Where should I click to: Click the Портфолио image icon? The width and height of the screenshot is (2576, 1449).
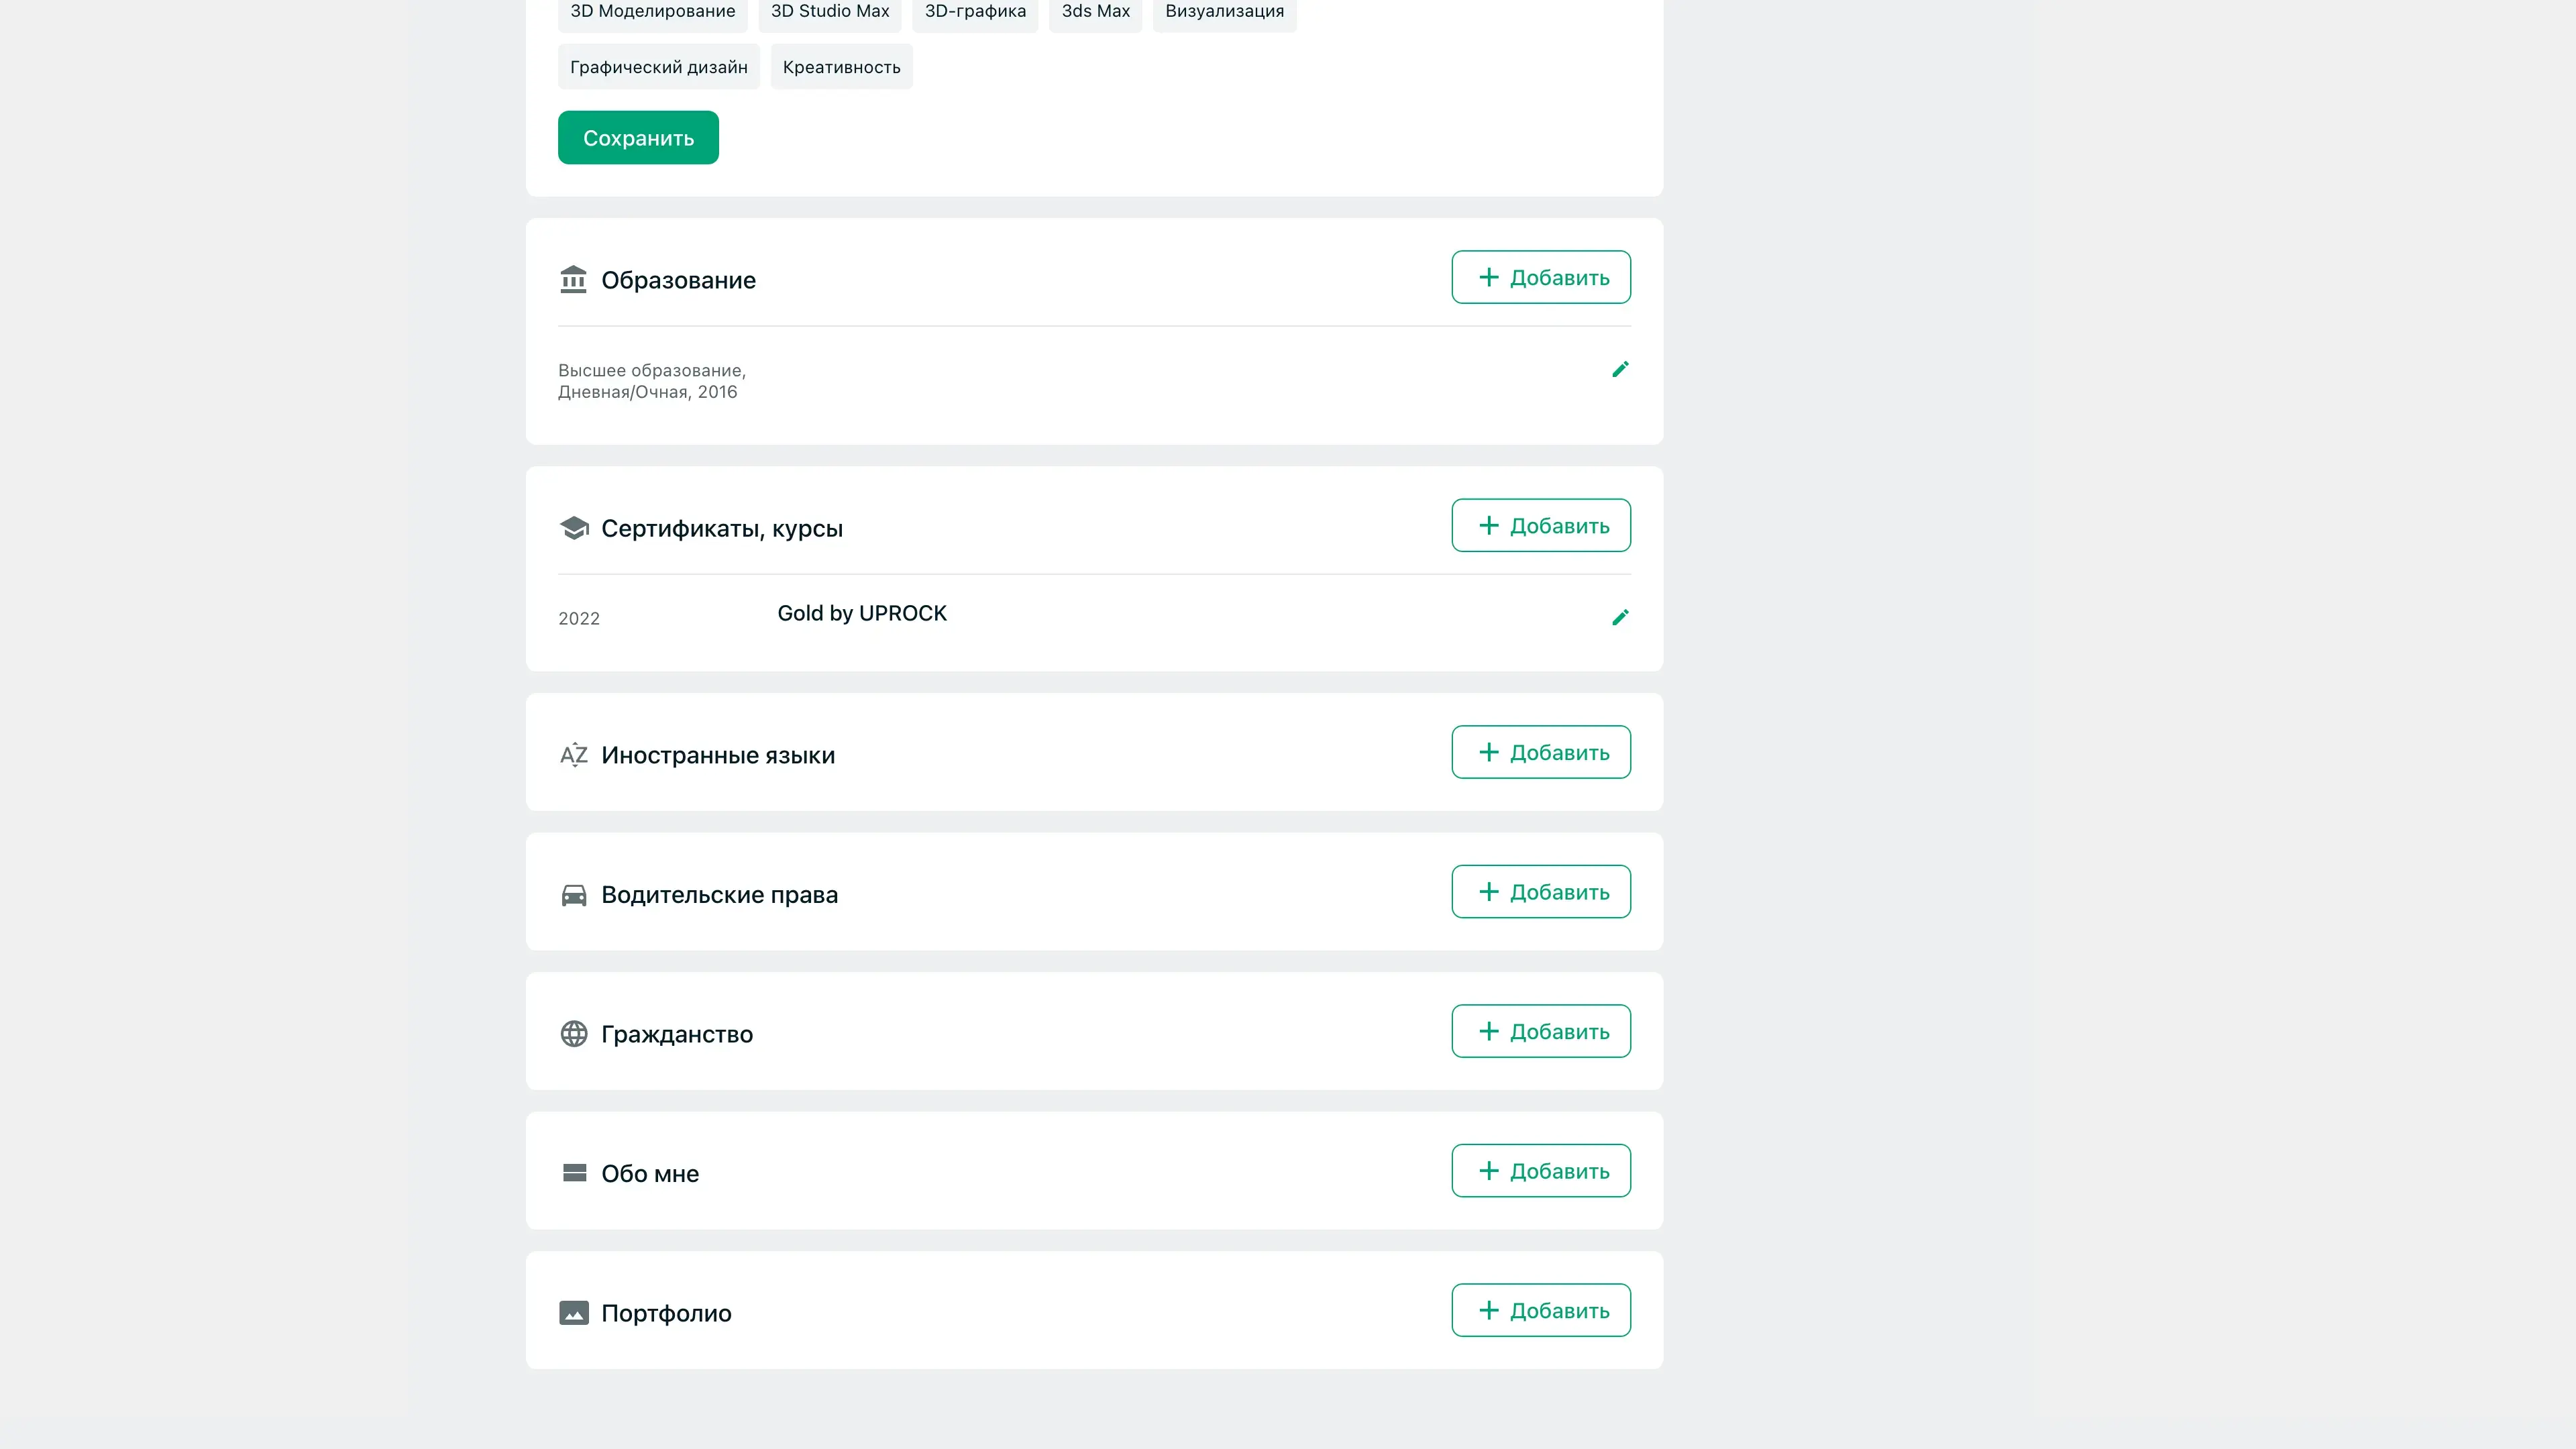[x=573, y=1313]
